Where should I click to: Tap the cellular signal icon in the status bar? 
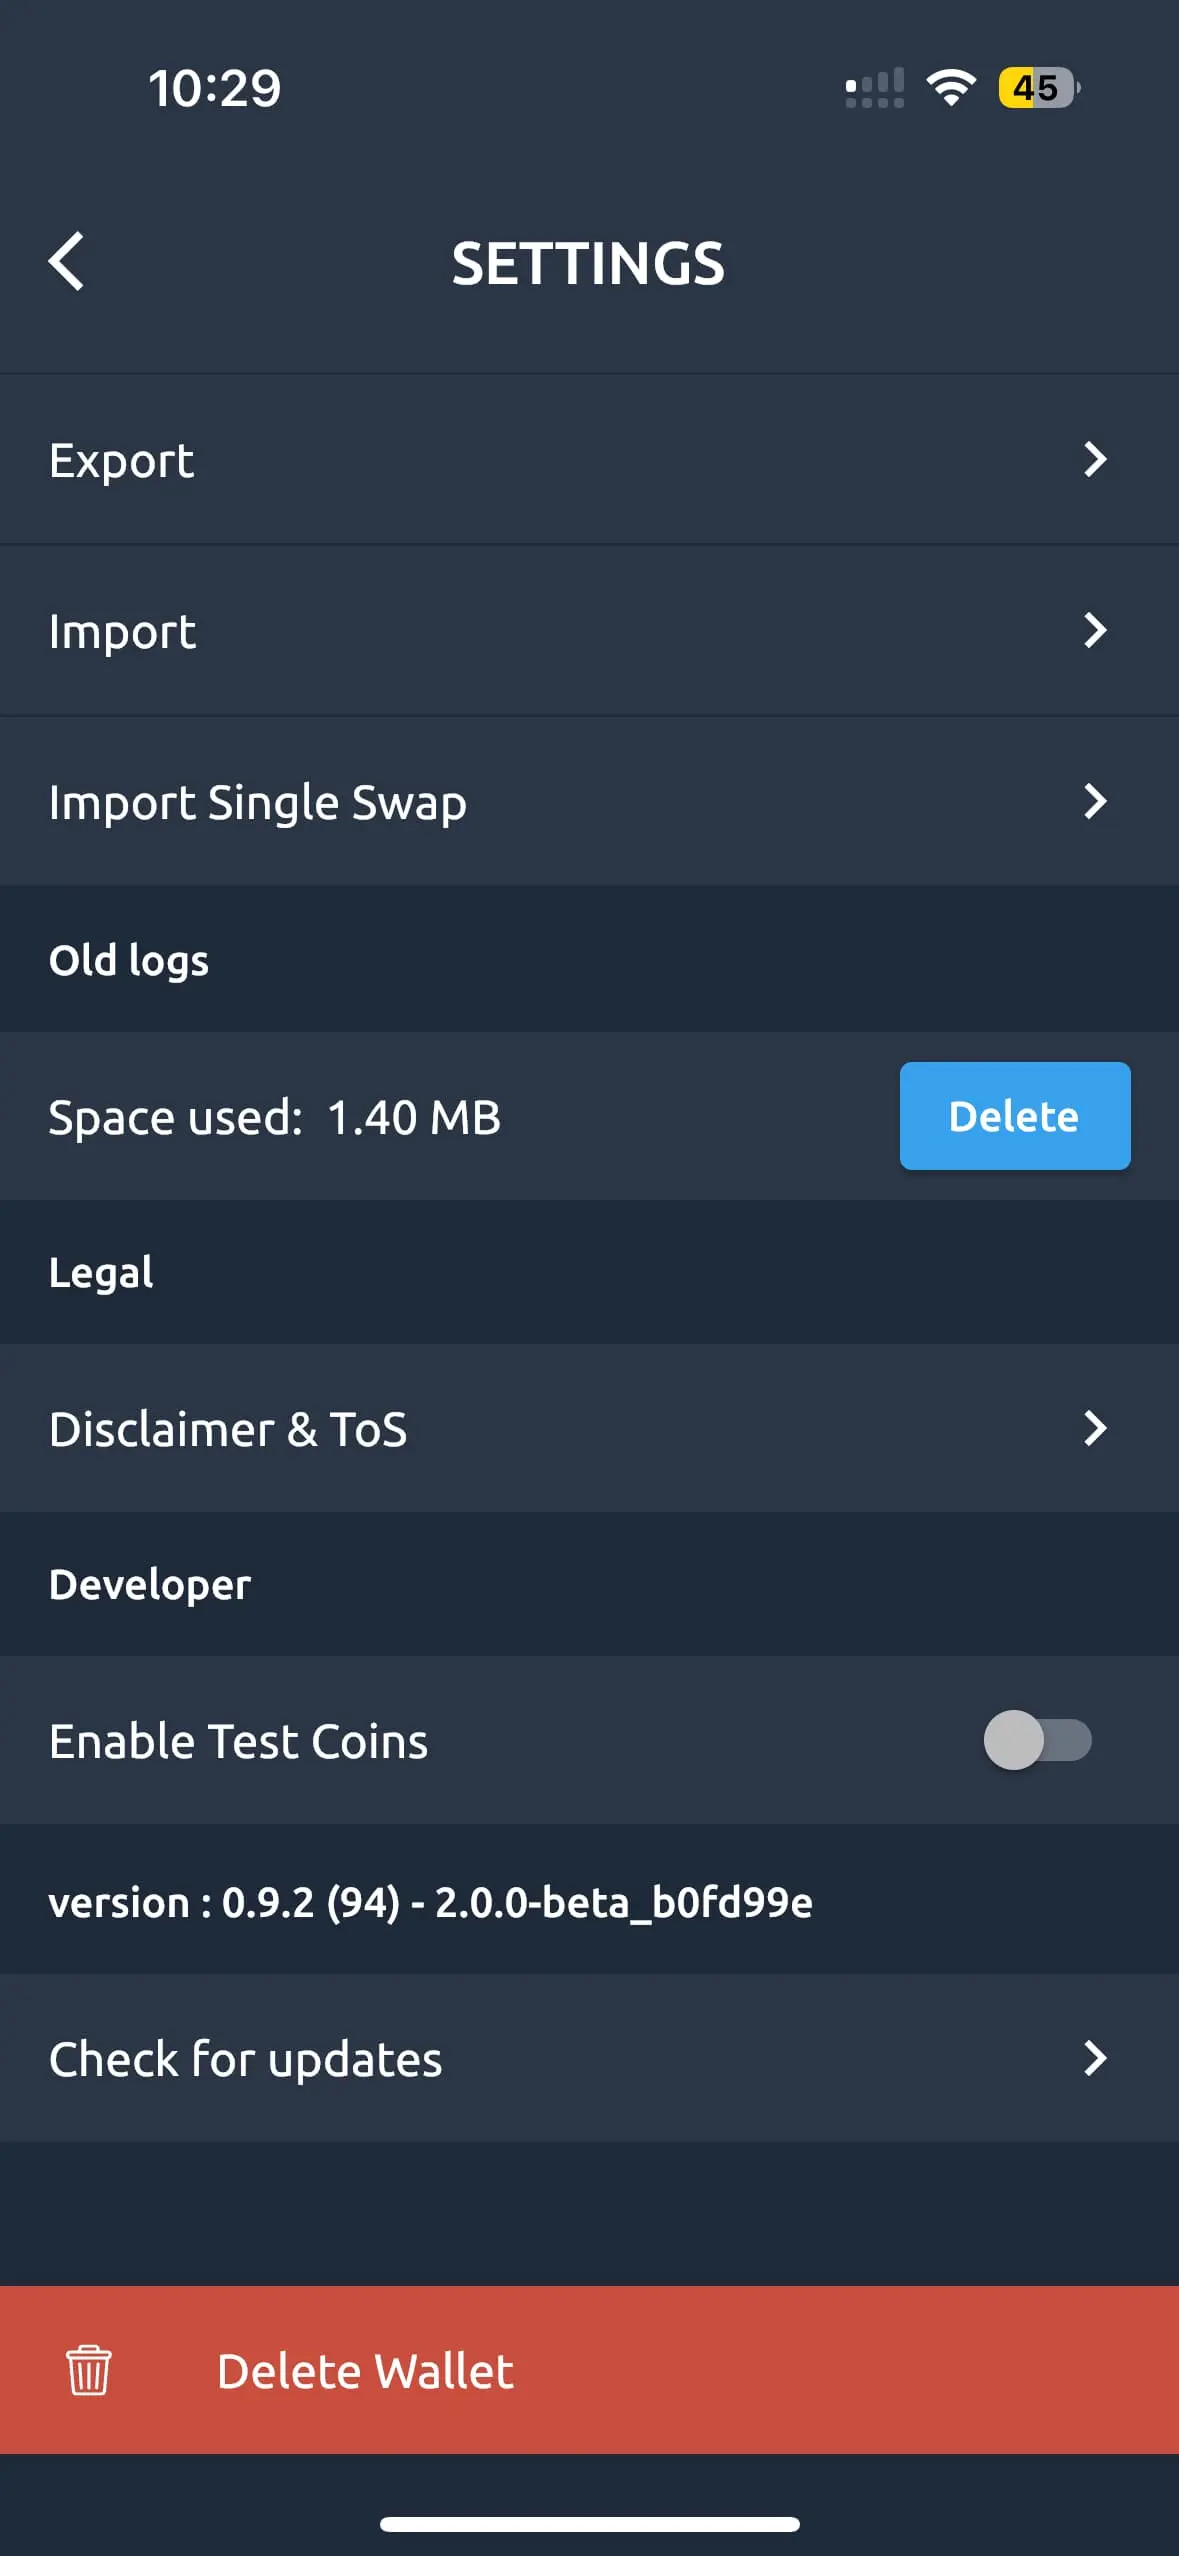point(874,88)
